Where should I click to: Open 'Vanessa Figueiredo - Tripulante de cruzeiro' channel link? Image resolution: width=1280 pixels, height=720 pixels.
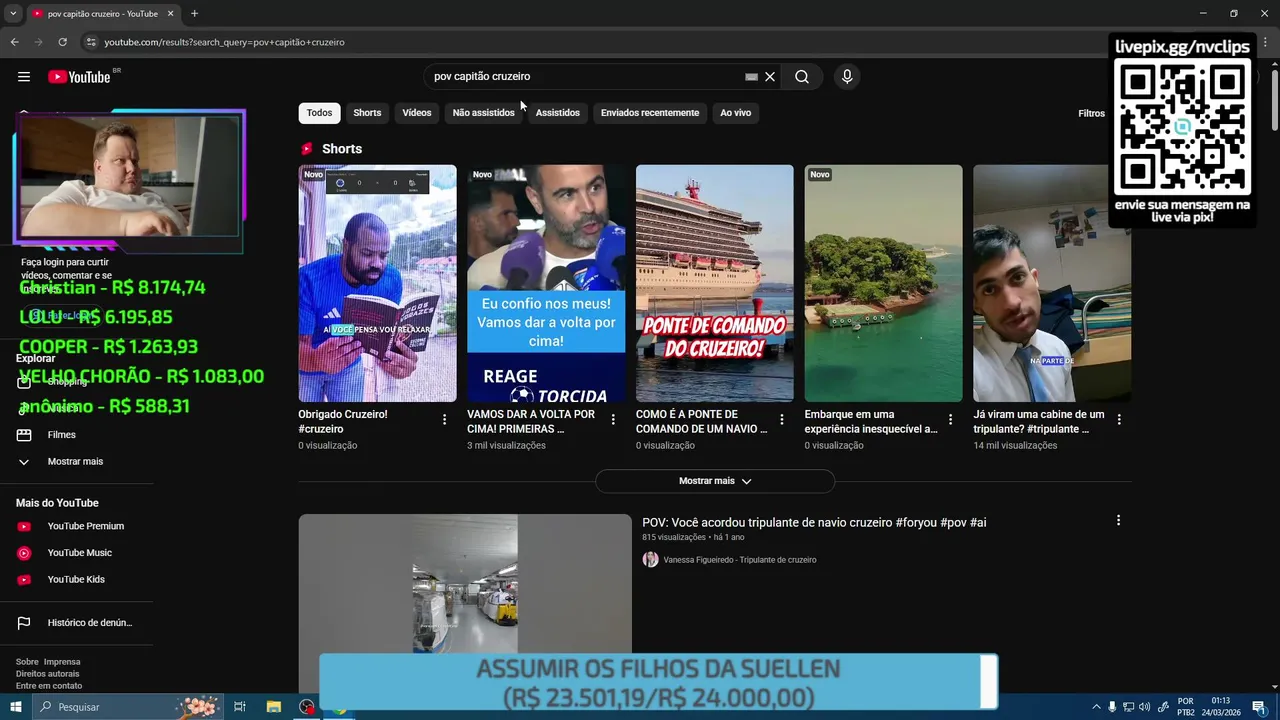[740, 560]
